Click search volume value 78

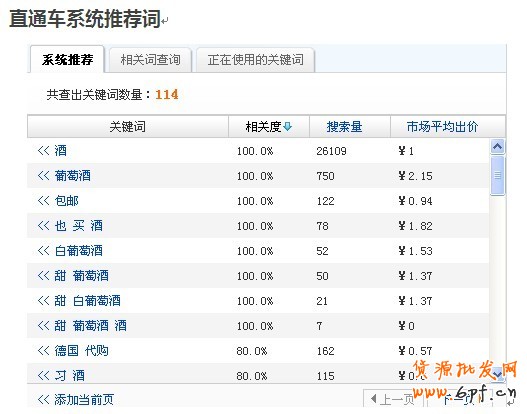point(322,226)
